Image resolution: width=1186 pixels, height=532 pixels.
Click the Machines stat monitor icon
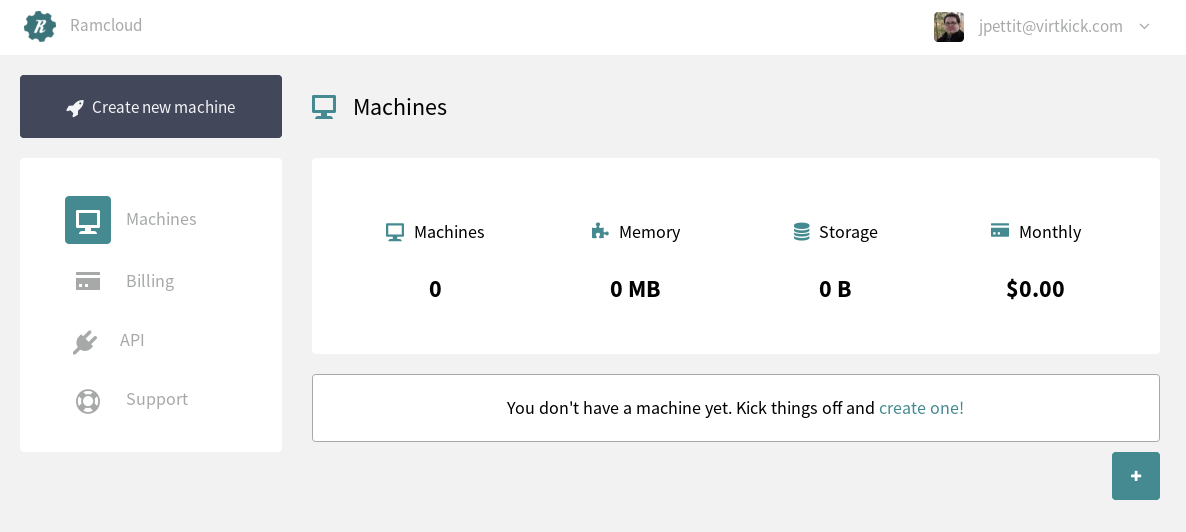(395, 232)
